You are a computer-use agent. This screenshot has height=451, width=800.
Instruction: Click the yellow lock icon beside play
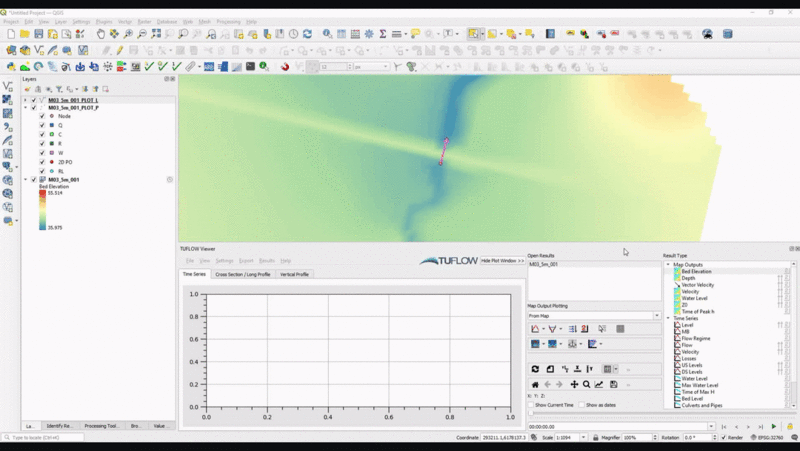790,427
